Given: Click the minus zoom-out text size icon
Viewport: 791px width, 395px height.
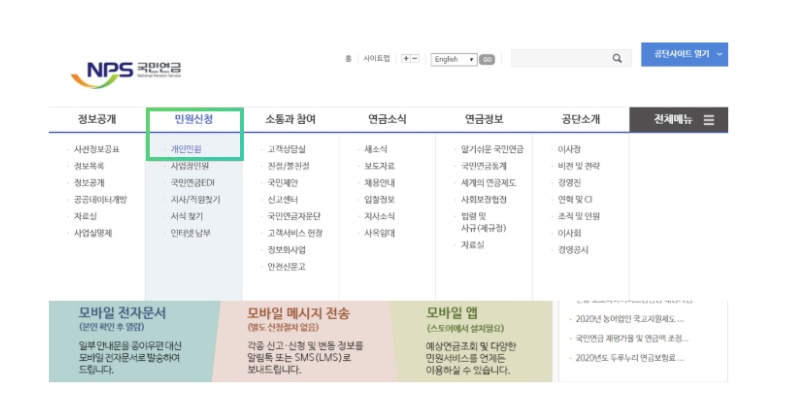Looking at the screenshot, I should tap(415, 59).
